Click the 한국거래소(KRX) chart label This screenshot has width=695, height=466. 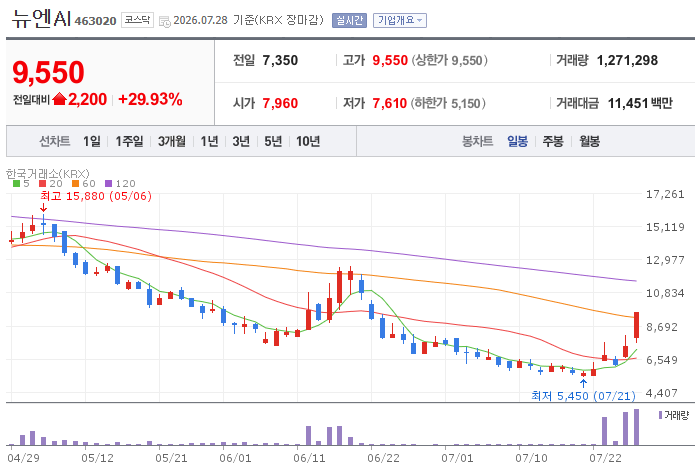point(48,173)
